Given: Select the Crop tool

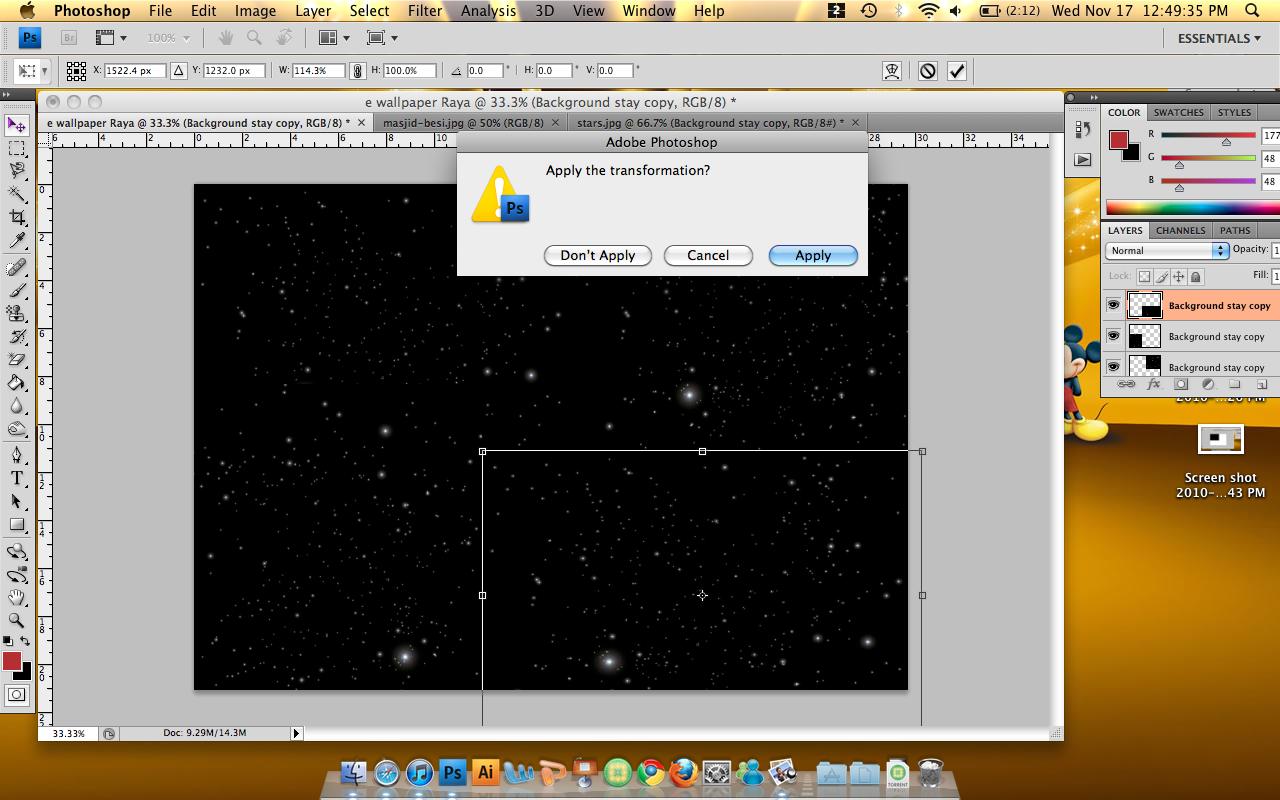Looking at the screenshot, I should click(17, 218).
